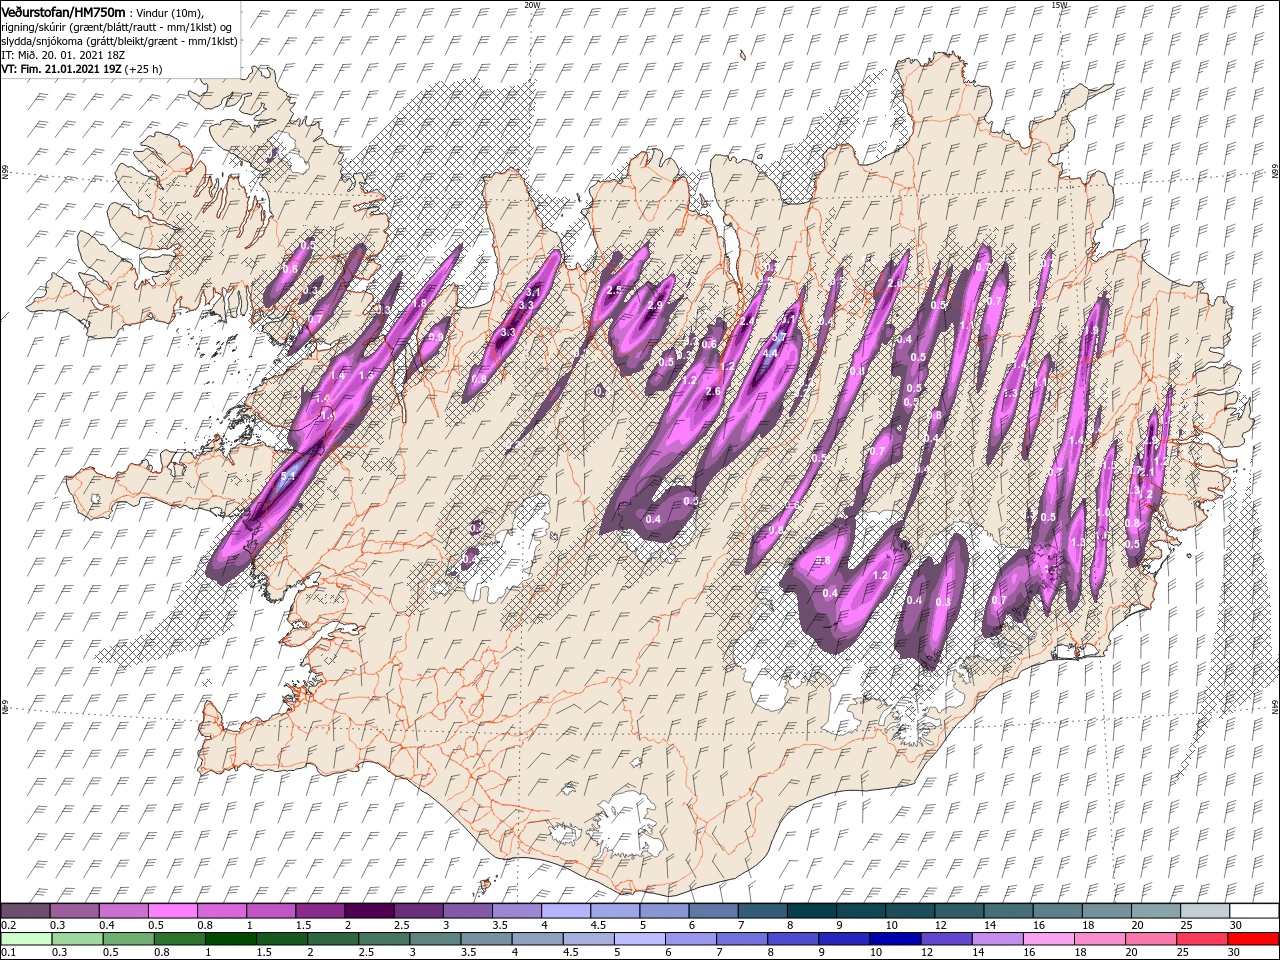Pick bright red rain swatch above 30
The width and height of the screenshot is (1280, 960).
click(x=1252, y=940)
